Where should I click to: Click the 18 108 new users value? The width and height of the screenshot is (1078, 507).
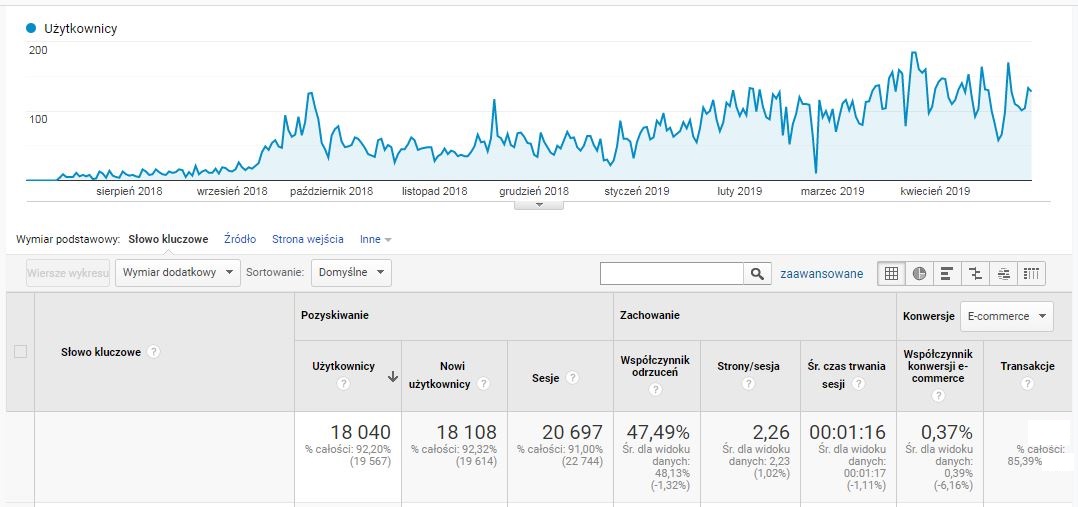tap(466, 432)
